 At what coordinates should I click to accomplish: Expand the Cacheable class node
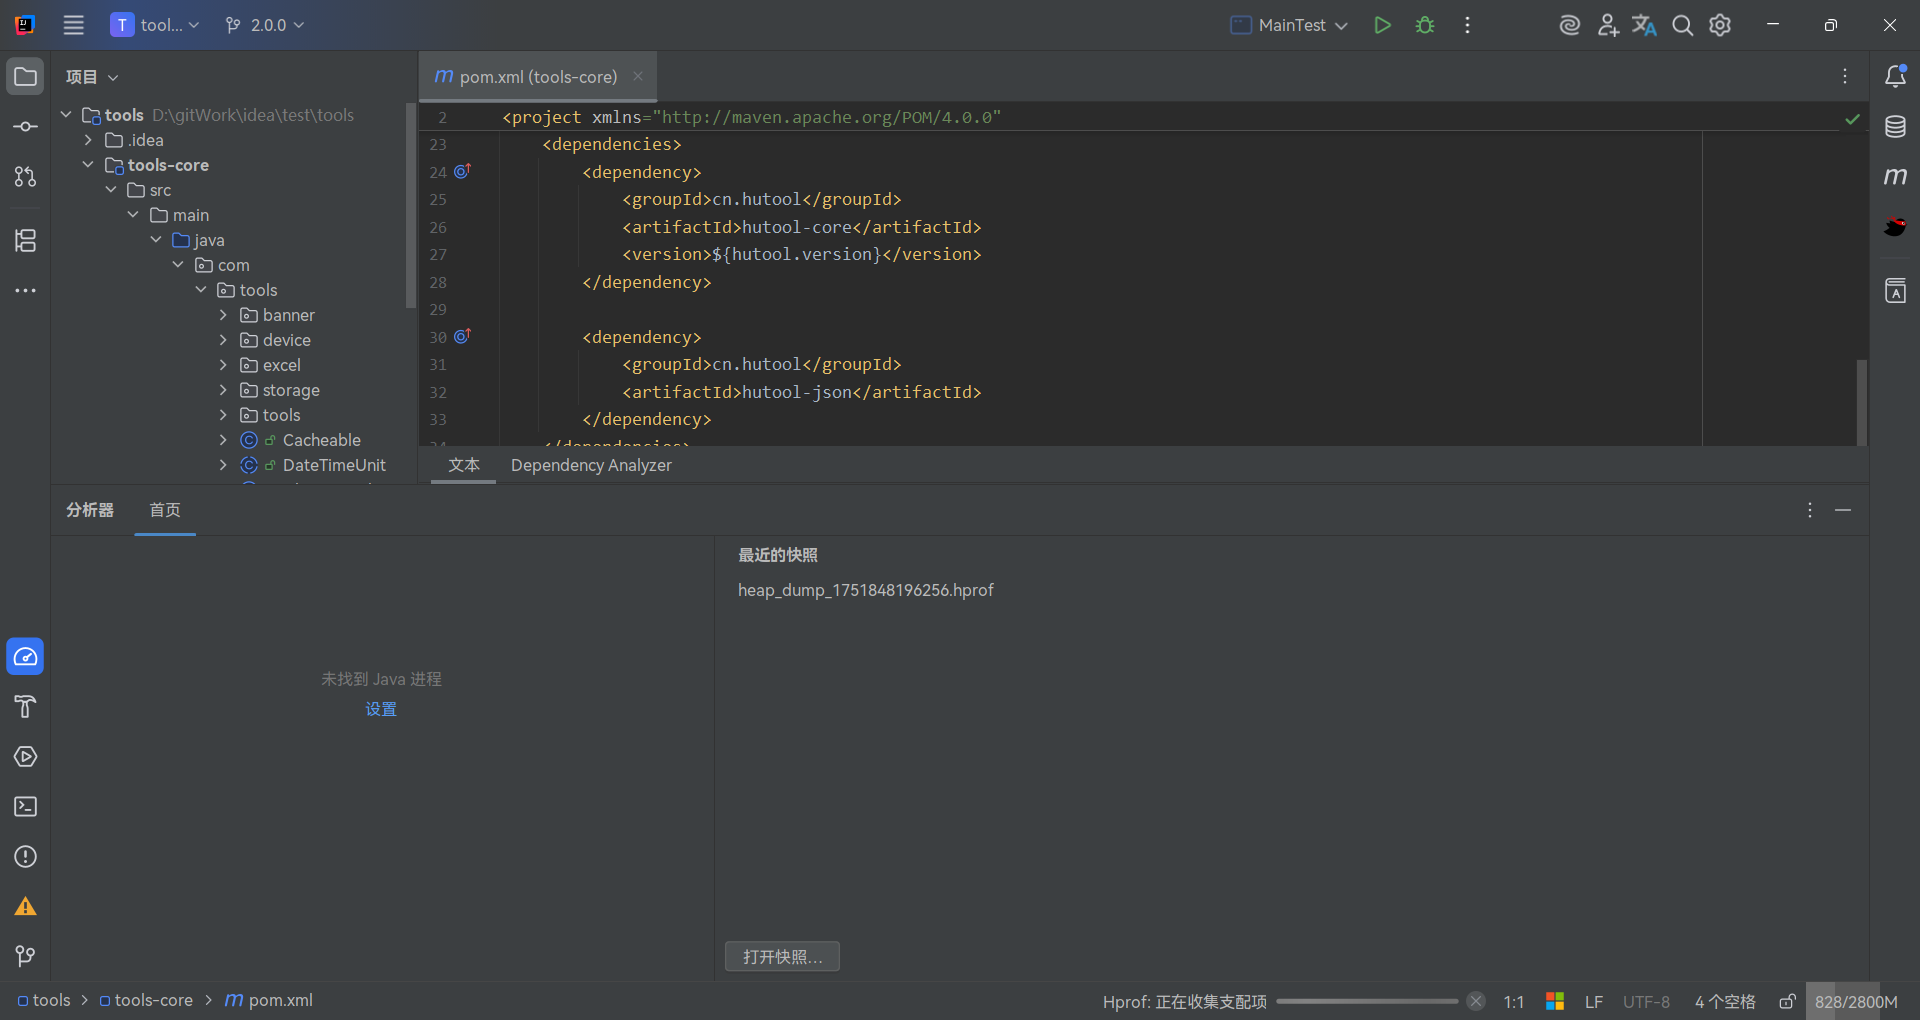pos(223,440)
